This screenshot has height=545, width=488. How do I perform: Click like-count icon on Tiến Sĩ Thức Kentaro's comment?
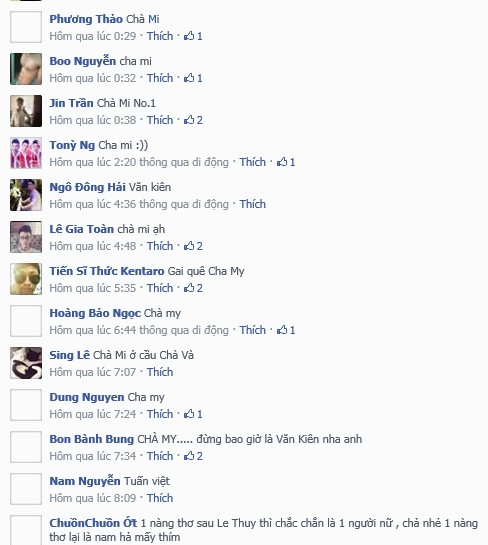pyautogui.click(x=193, y=288)
